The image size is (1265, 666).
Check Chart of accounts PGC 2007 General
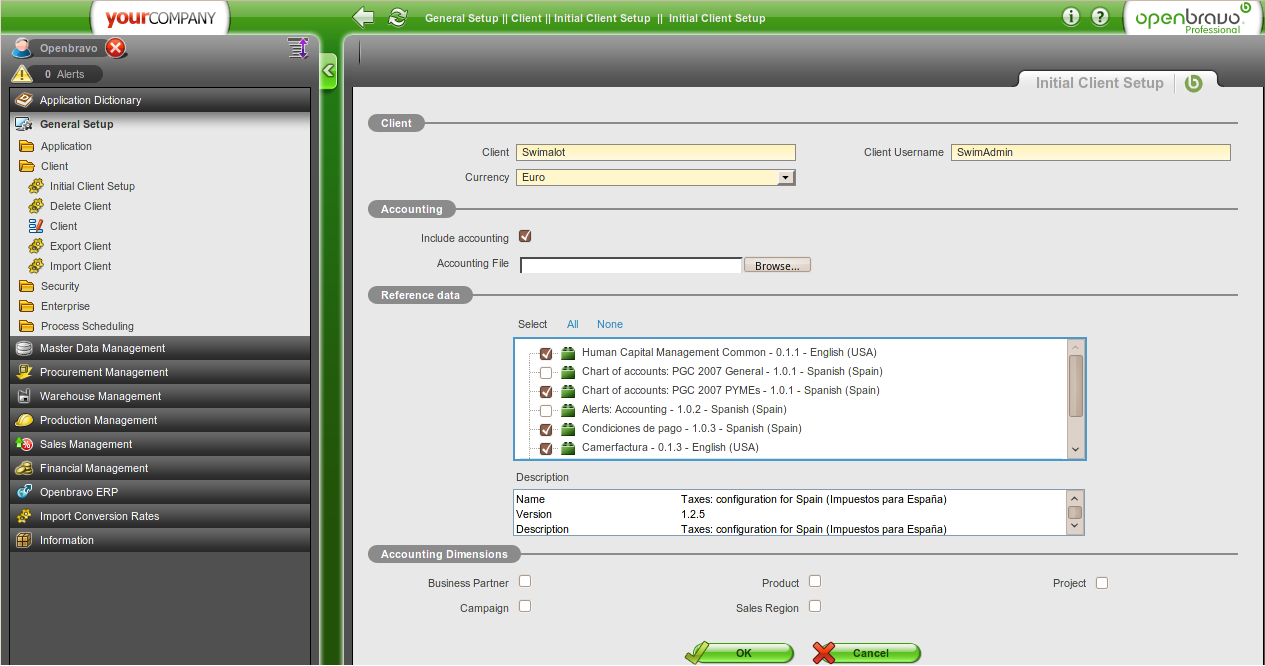tap(546, 372)
